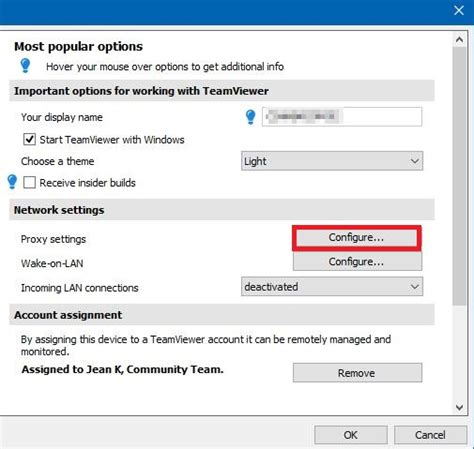Click the 'Incoming LAN connections' label
474x449 pixels.
(x=79, y=288)
